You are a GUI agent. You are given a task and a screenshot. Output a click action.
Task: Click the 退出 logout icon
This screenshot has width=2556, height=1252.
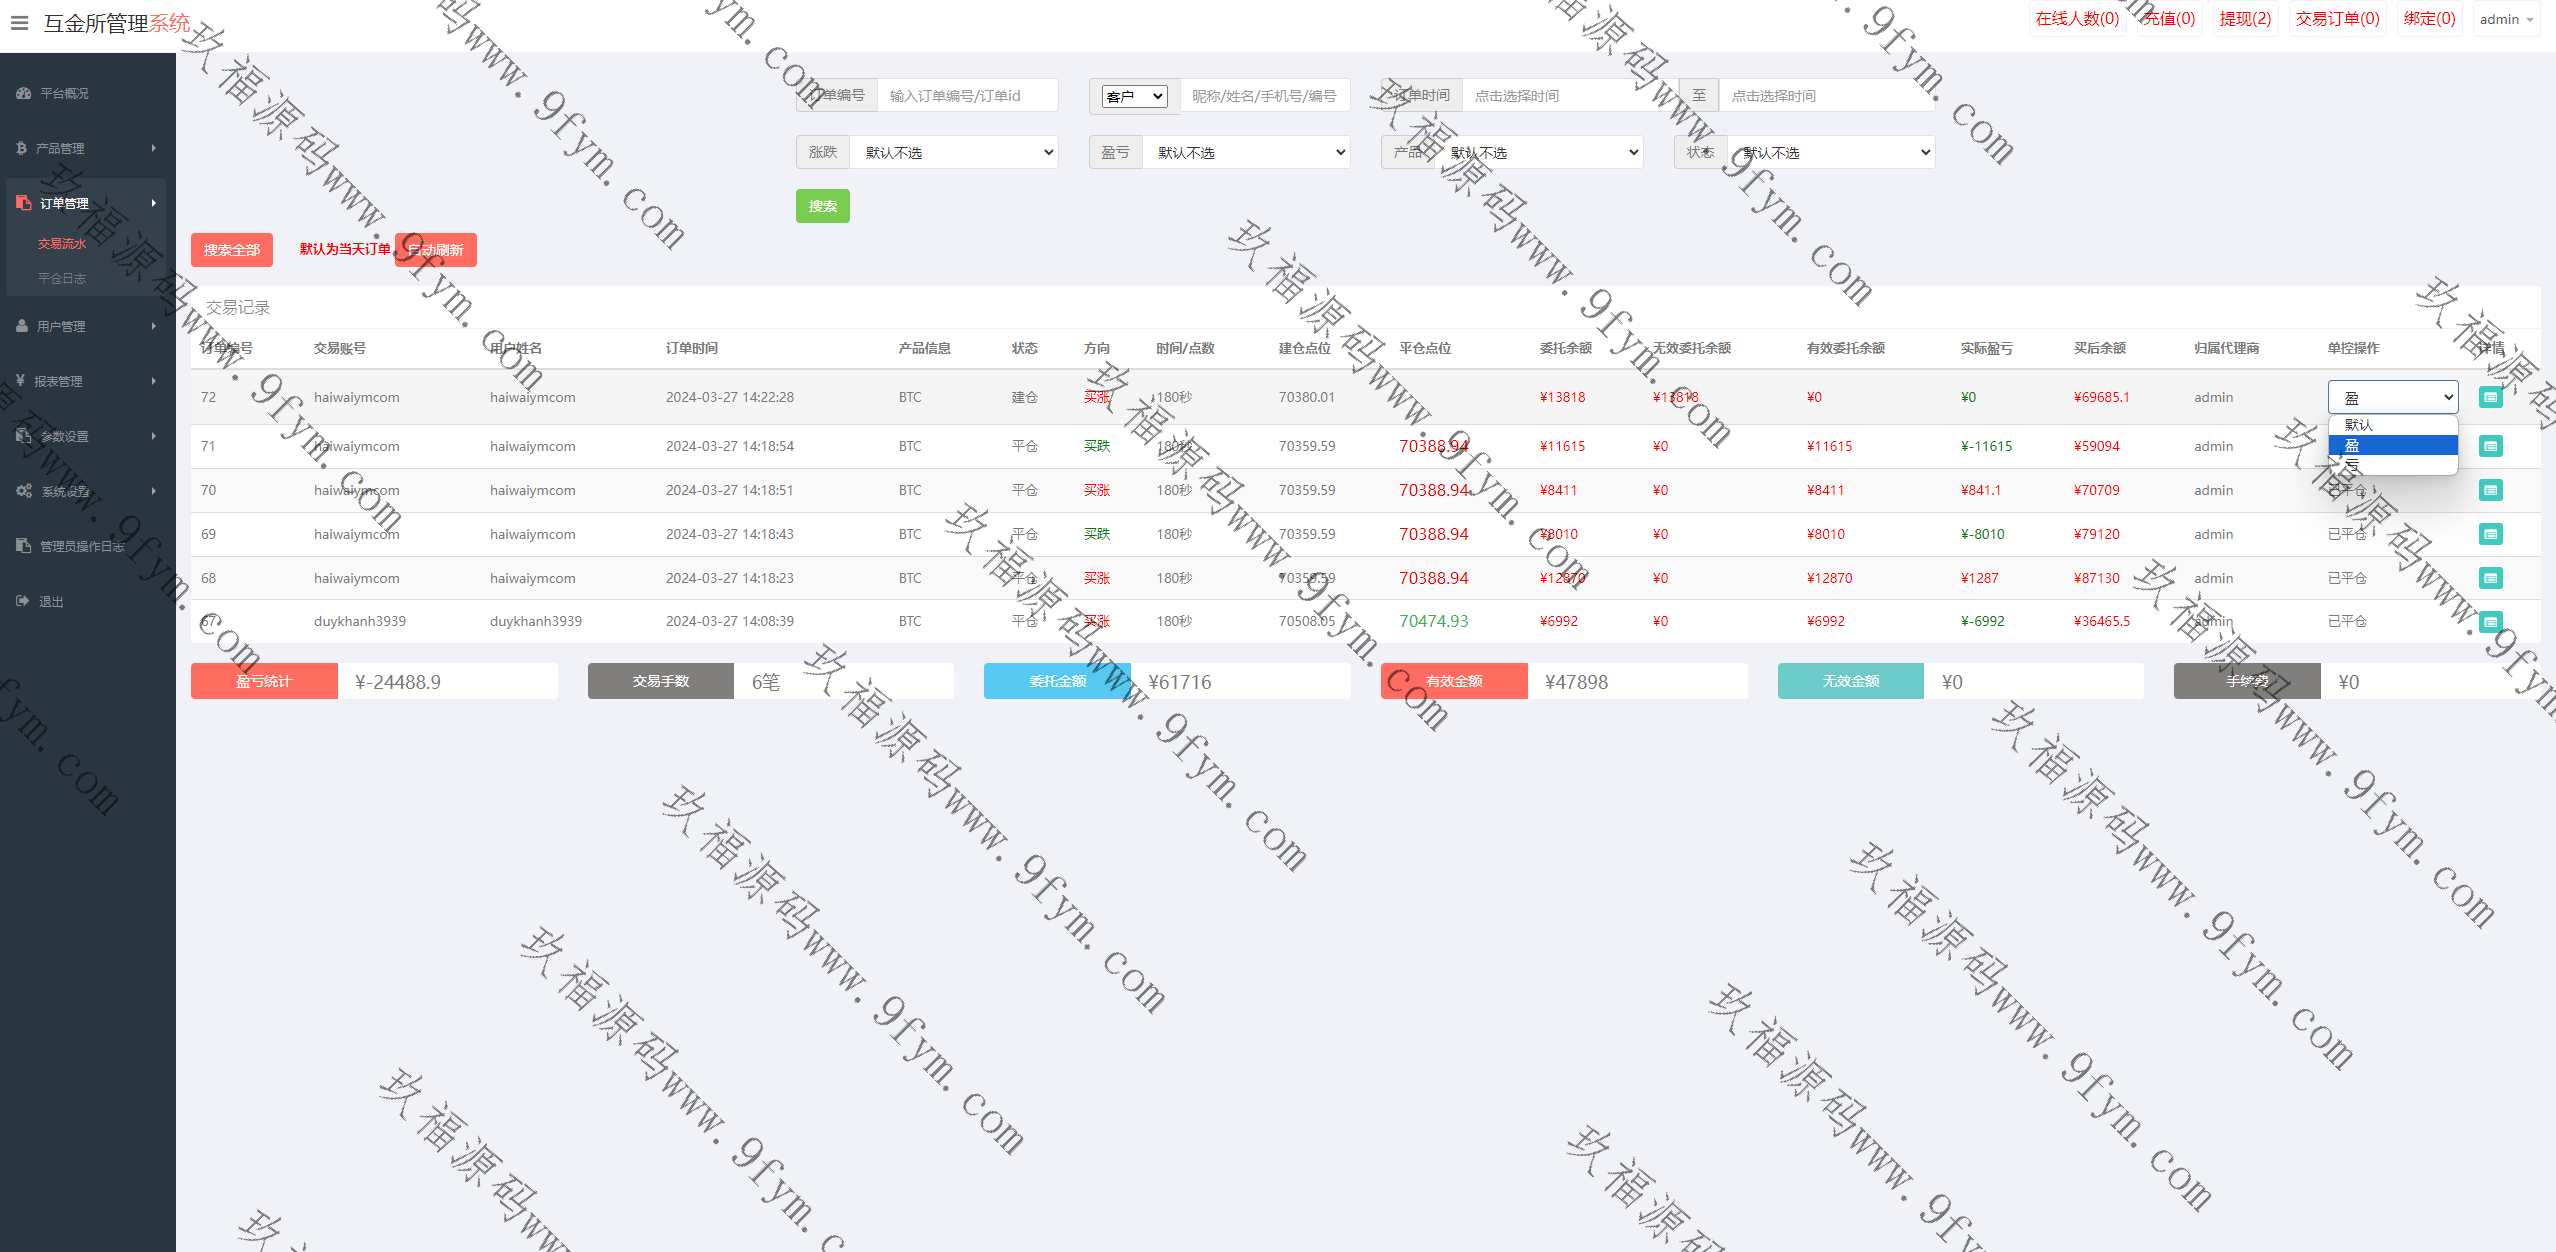pos(23,601)
